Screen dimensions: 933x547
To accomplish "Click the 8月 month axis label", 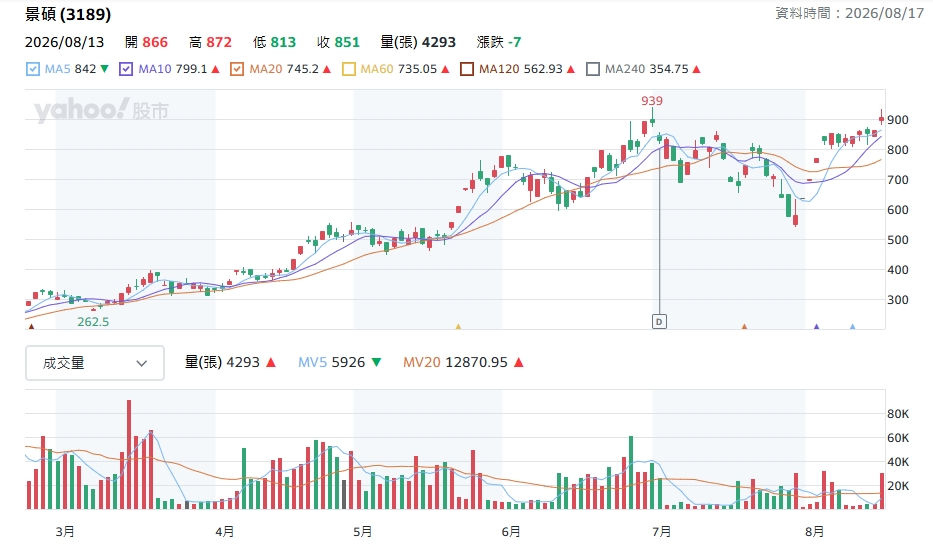I will [814, 531].
